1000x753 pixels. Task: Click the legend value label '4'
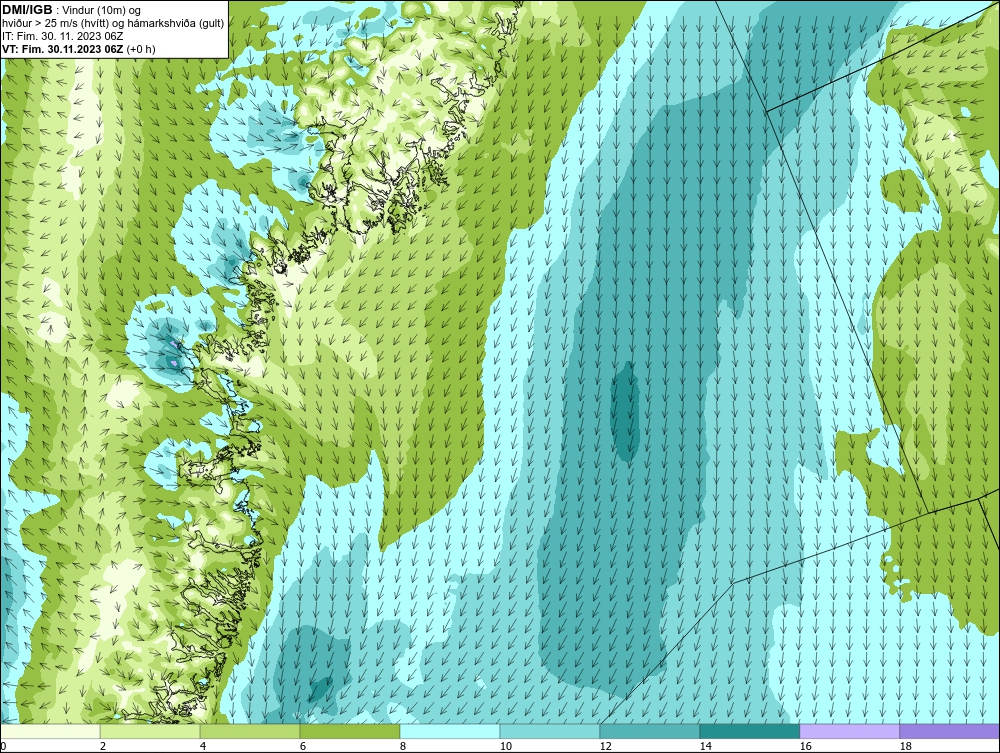203,746
